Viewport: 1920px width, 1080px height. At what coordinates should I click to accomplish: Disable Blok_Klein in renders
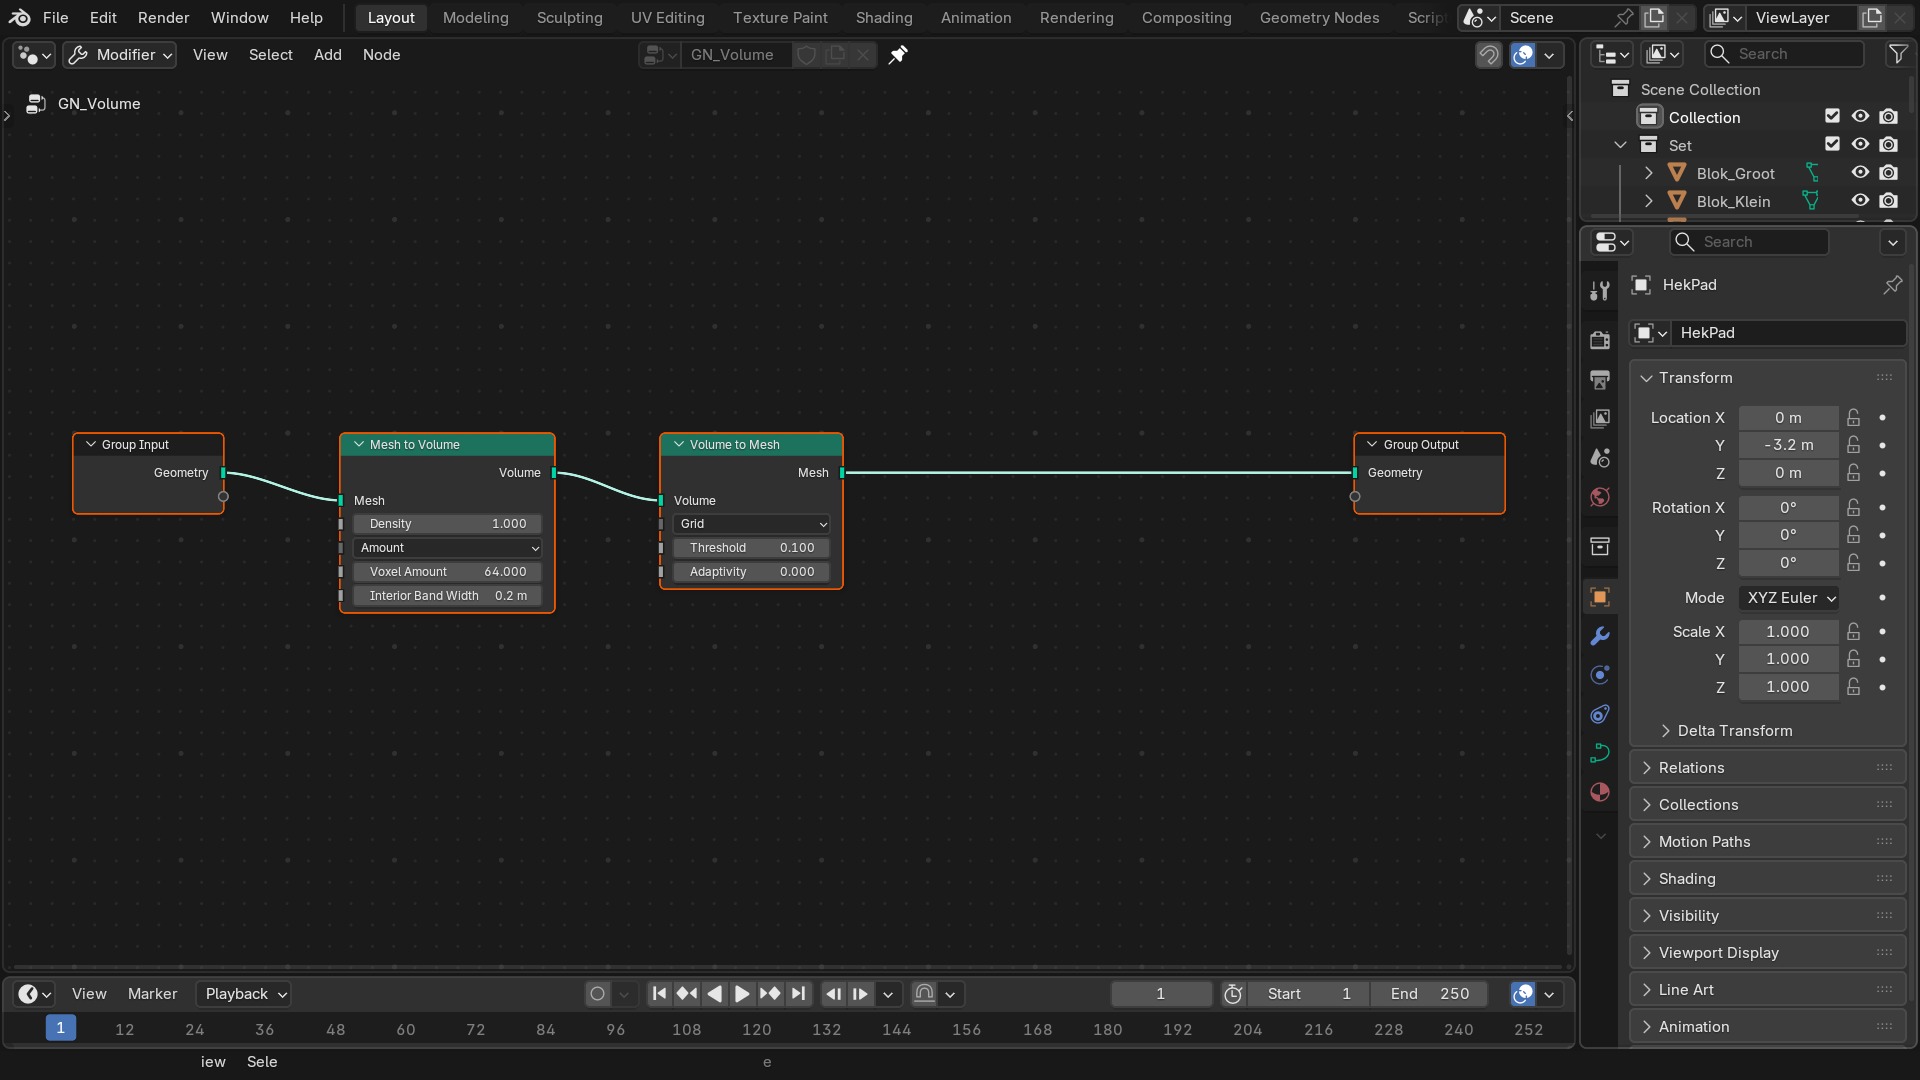[1888, 201]
